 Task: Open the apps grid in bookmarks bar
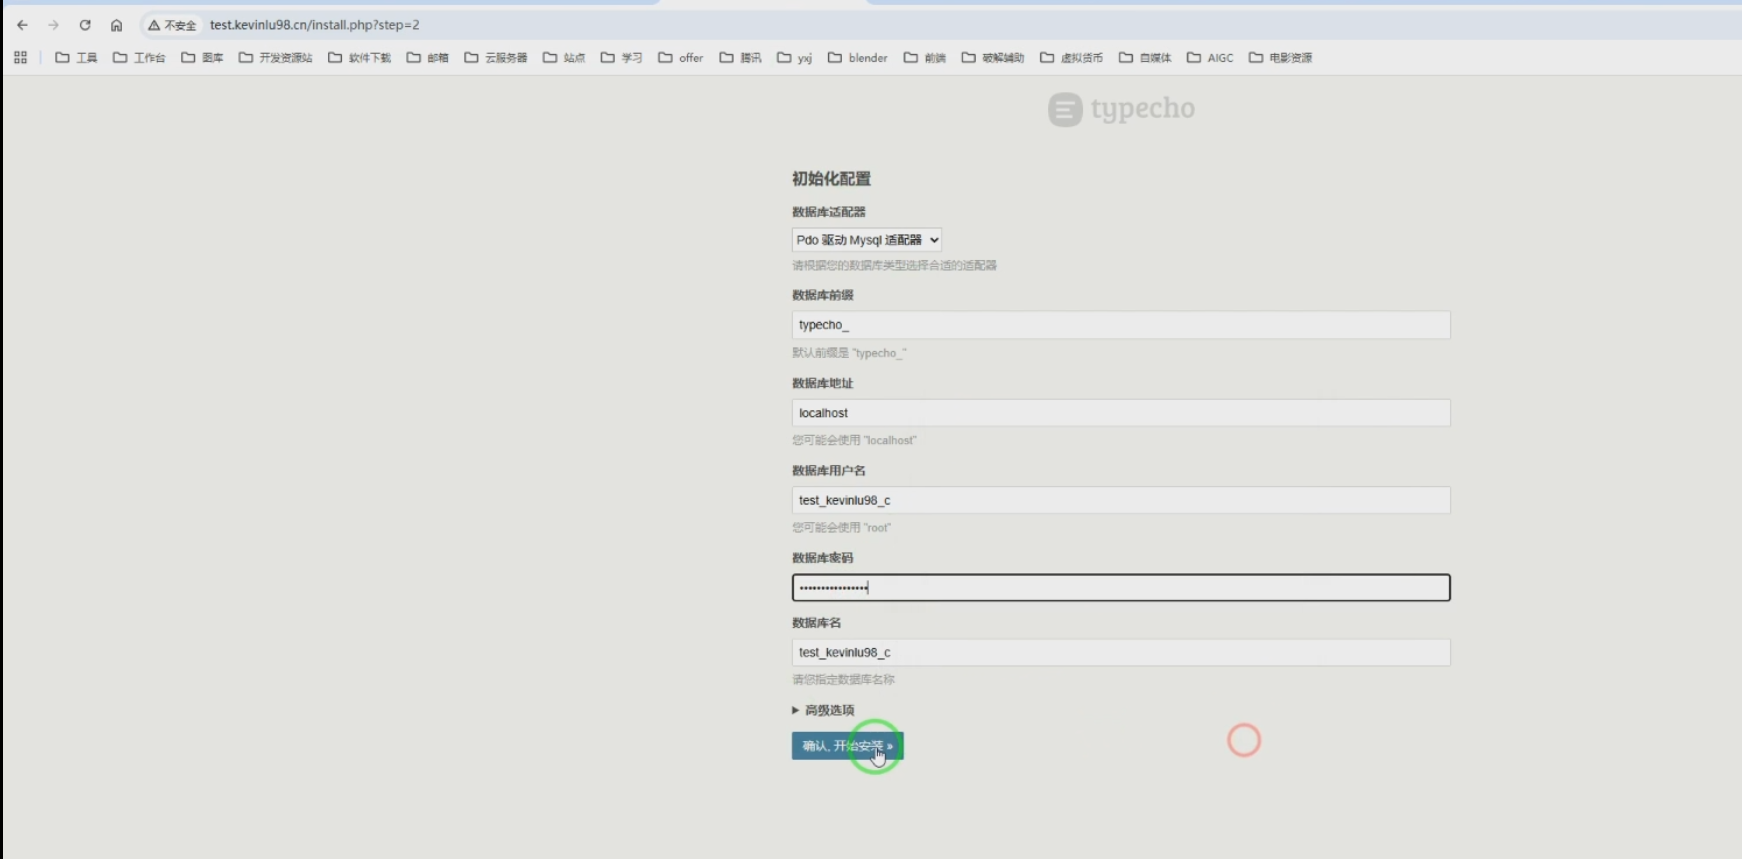point(20,58)
